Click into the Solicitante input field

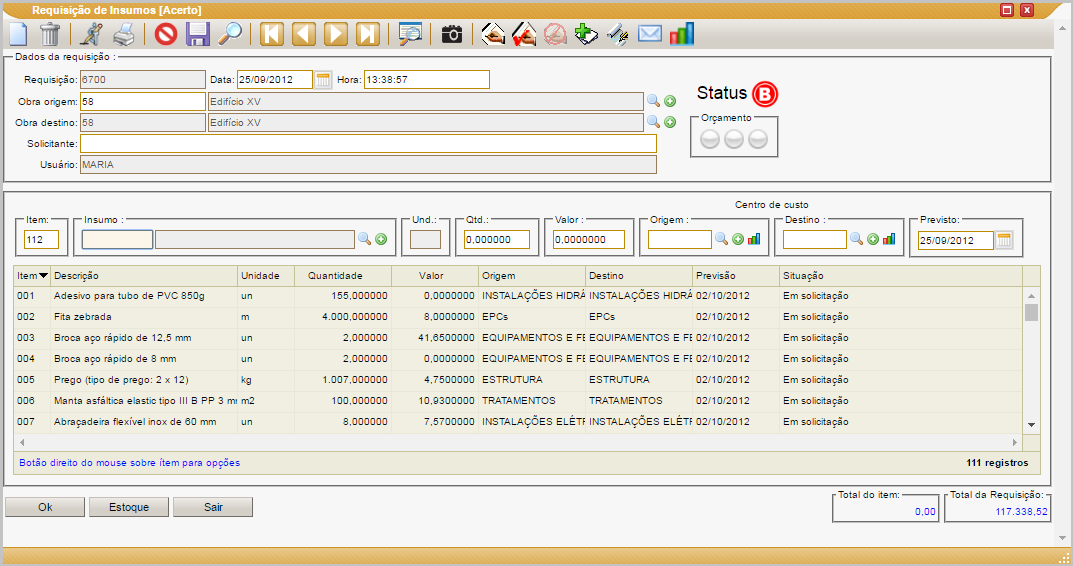coord(368,144)
